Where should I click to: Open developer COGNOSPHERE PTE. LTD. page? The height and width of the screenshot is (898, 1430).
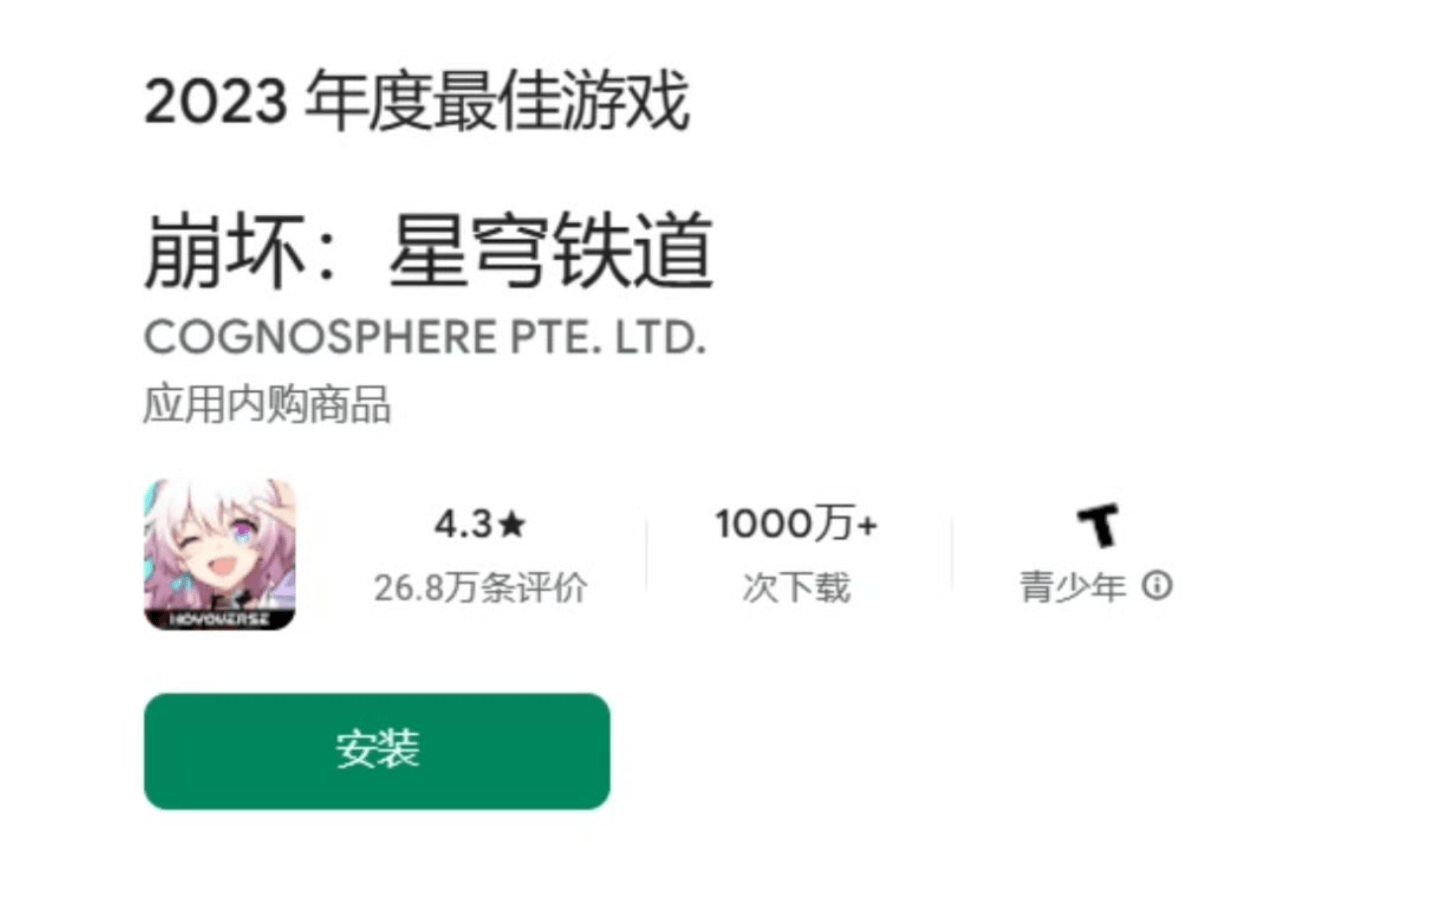coord(425,338)
